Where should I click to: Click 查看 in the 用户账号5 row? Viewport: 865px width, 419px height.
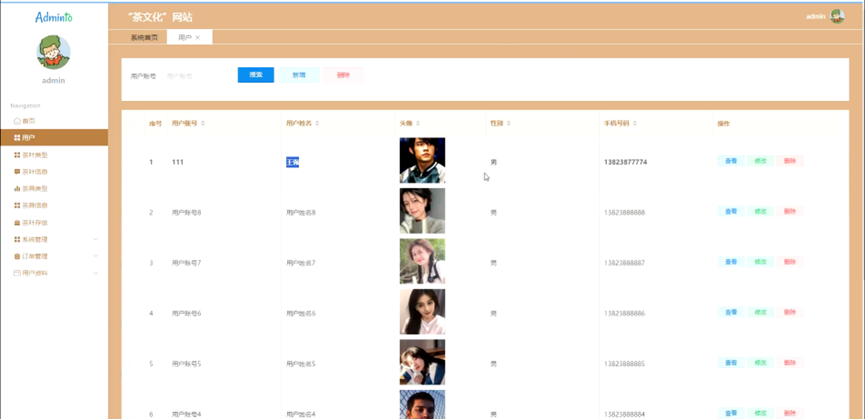[730, 363]
